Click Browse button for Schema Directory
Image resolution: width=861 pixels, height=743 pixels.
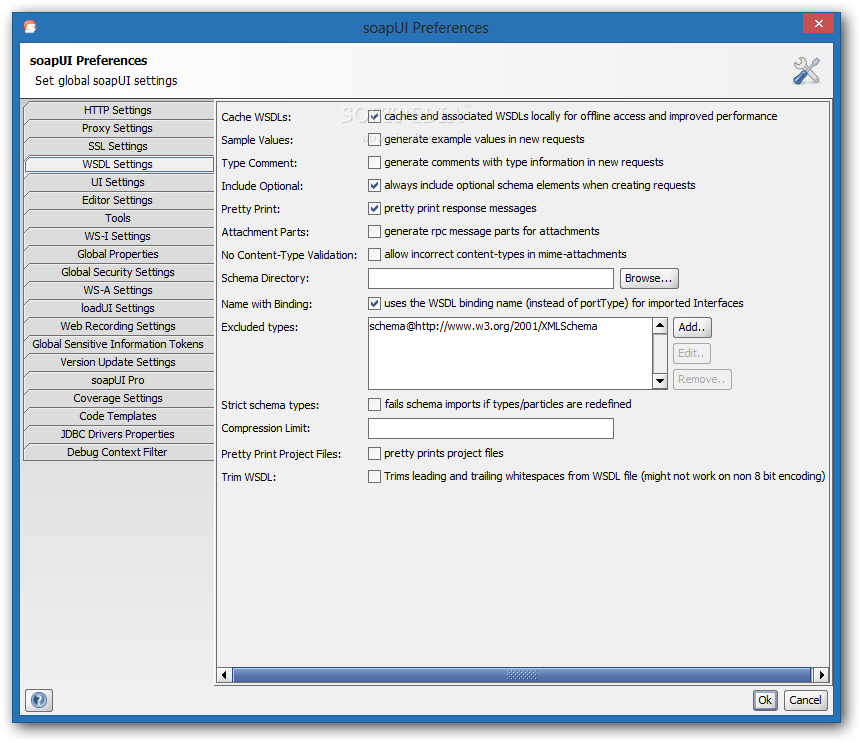click(649, 278)
